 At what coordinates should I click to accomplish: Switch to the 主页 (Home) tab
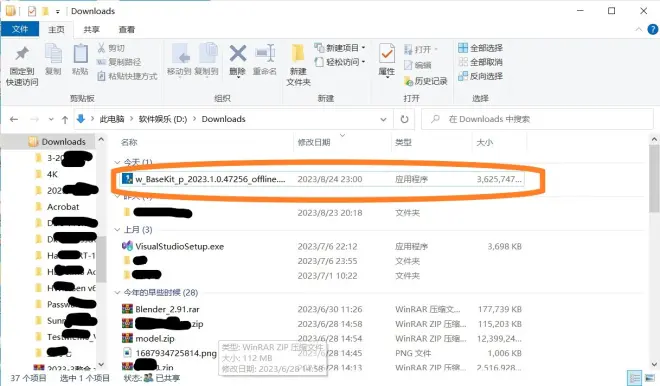tap(56, 29)
